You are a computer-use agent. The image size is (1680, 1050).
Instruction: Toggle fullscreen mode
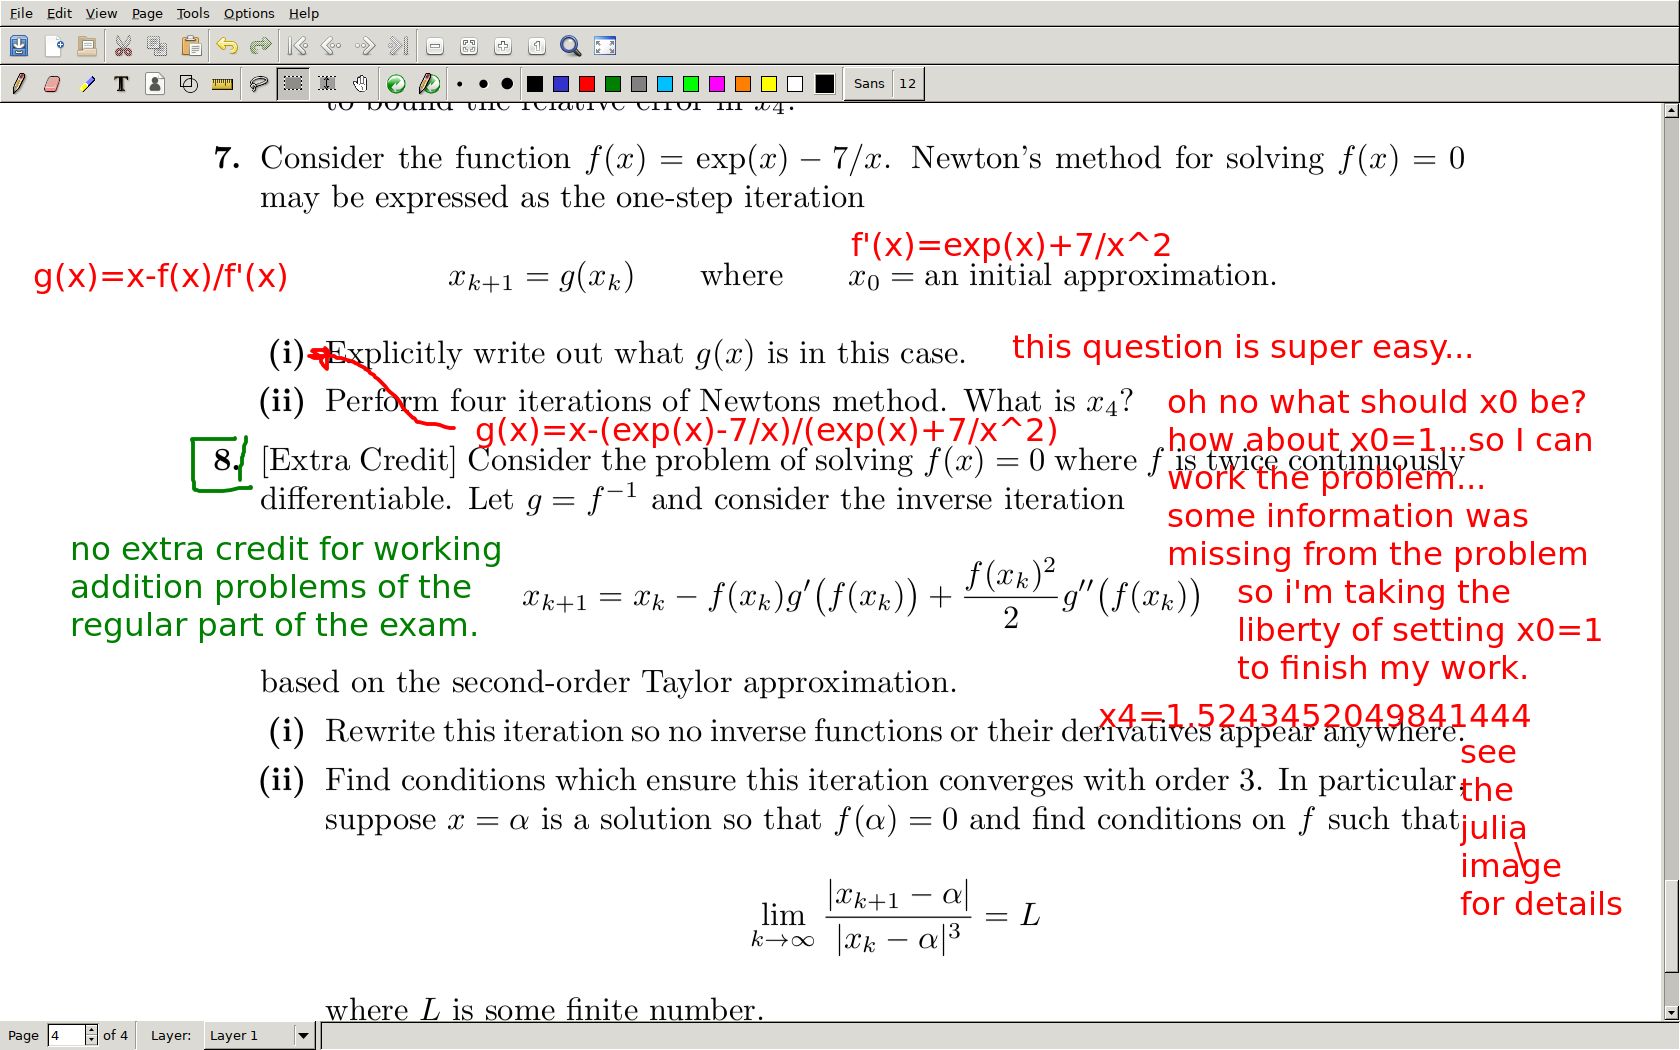(605, 46)
